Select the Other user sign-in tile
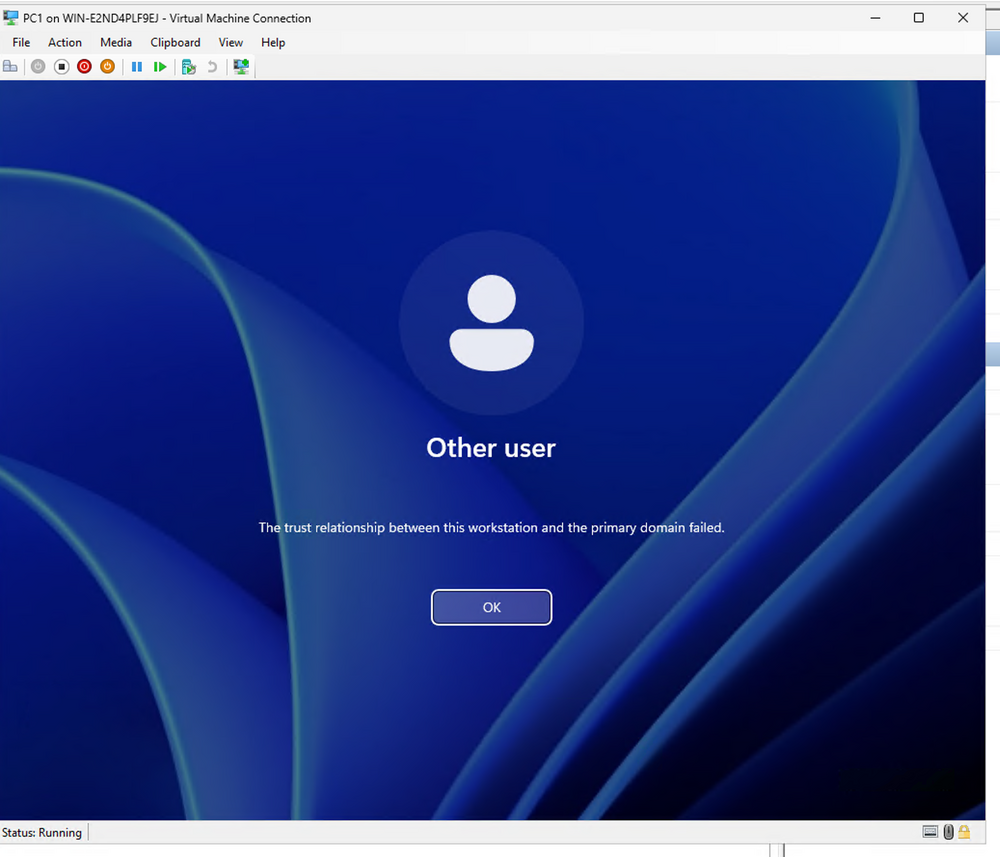The height and width of the screenshot is (857, 1000). [x=491, y=321]
